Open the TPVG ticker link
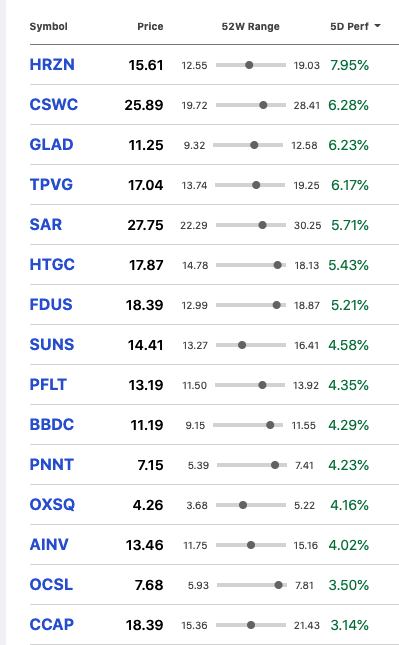The height and width of the screenshot is (645, 399). [51, 185]
